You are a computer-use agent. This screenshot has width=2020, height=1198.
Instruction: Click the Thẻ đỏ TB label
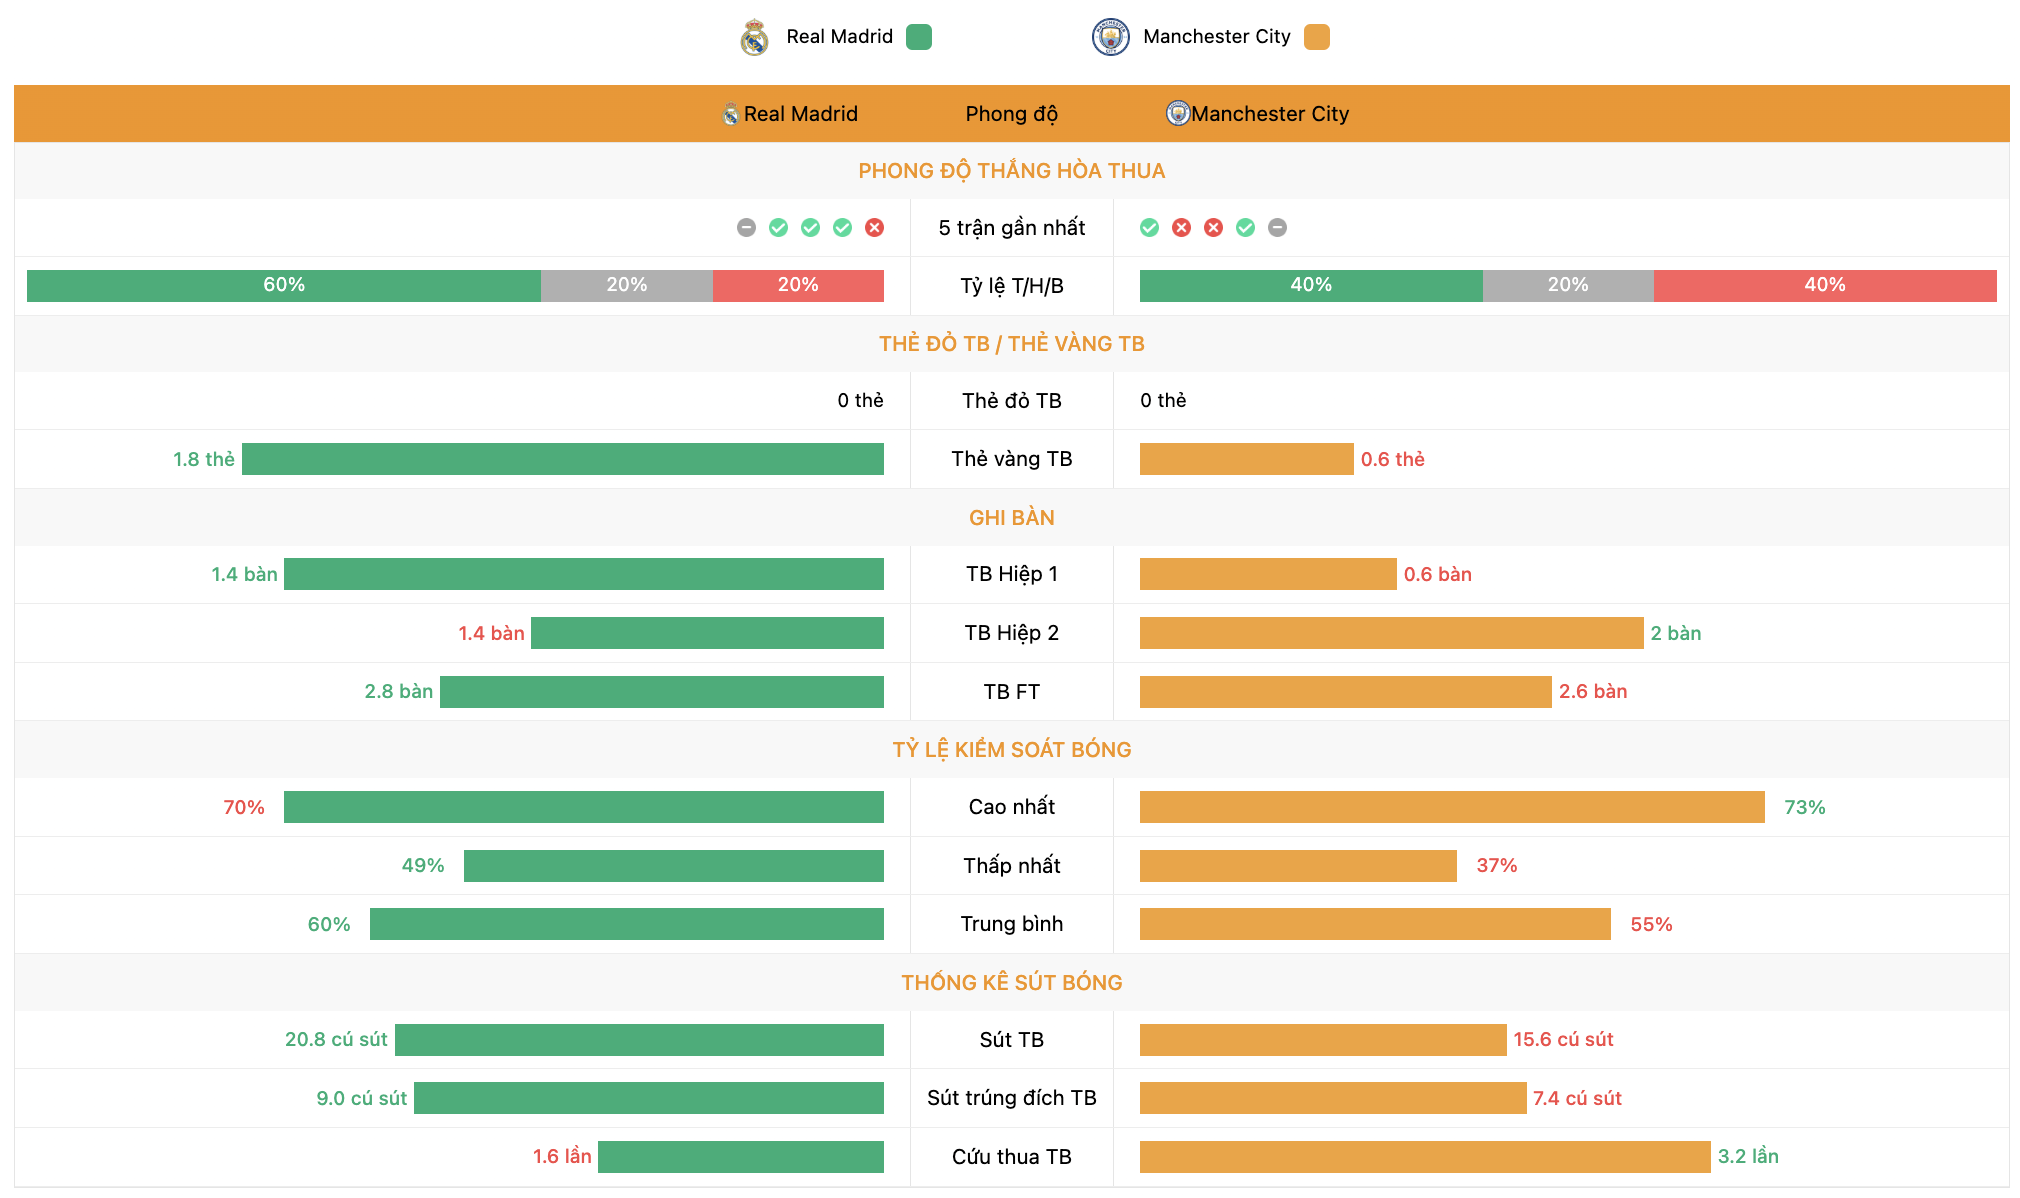click(1011, 401)
